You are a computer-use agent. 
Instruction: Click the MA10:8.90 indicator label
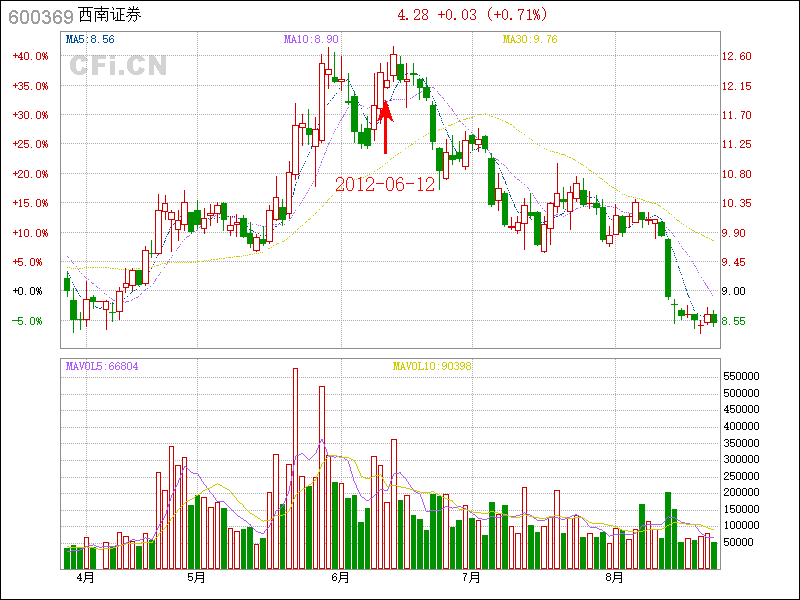(x=311, y=39)
